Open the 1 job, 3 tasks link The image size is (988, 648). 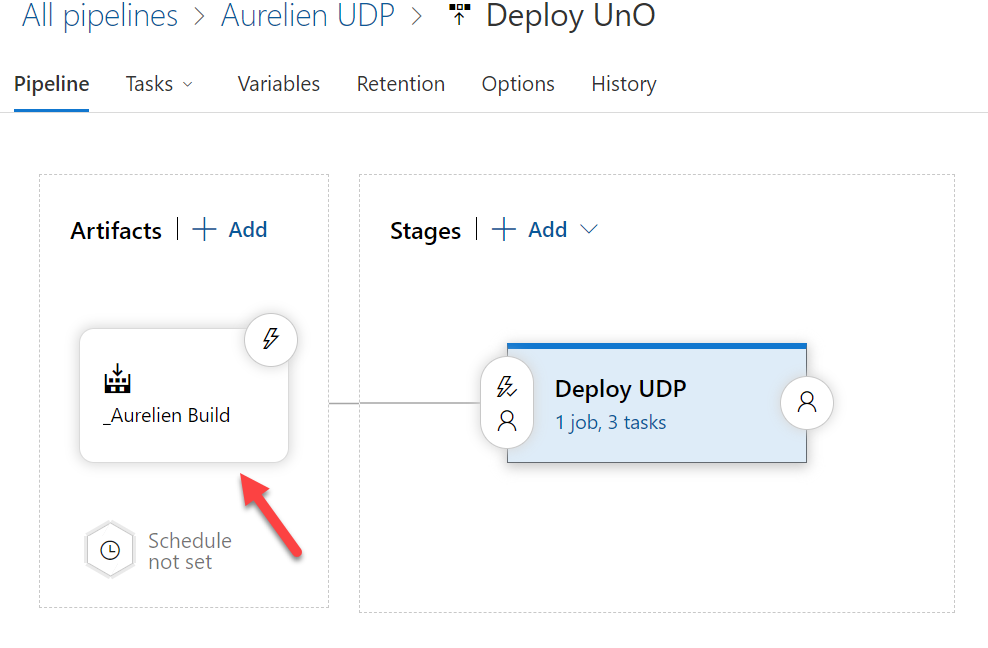(x=611, y=422)
